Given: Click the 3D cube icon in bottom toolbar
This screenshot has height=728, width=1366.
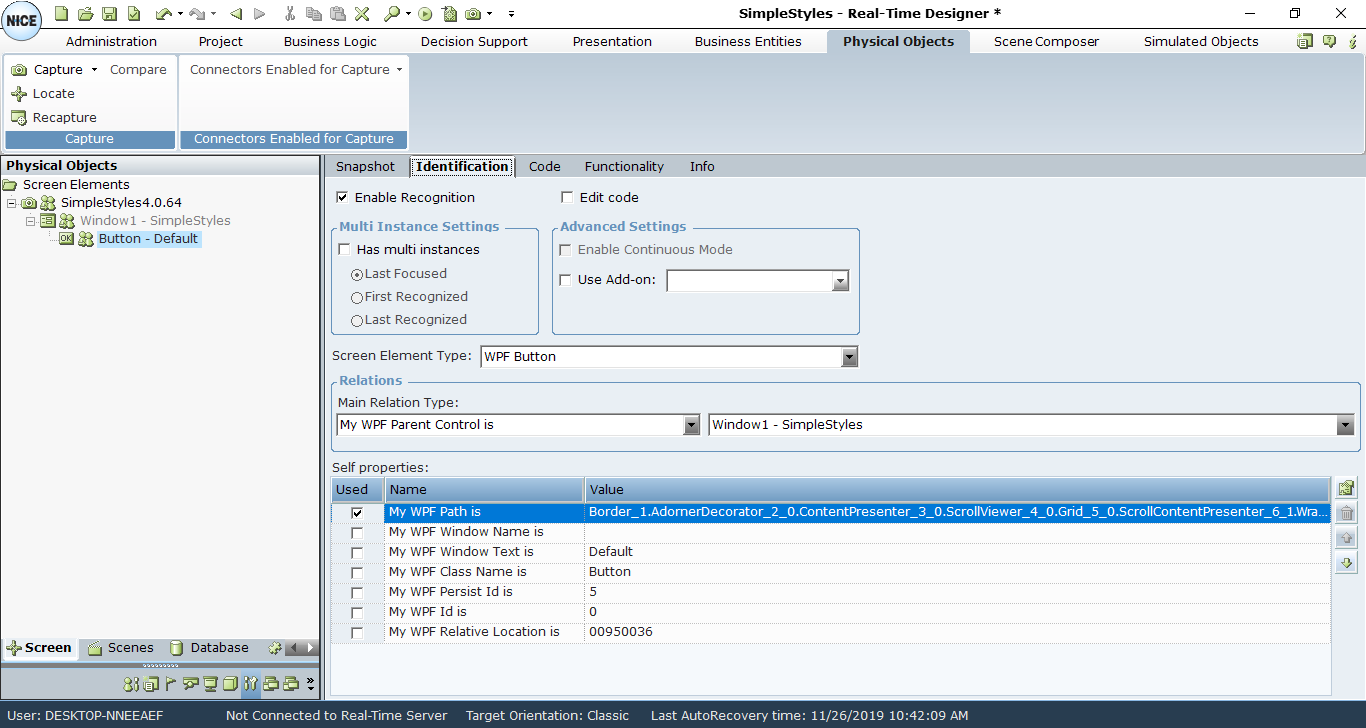Looking at the screenshot, I should [x=229, y=685].
